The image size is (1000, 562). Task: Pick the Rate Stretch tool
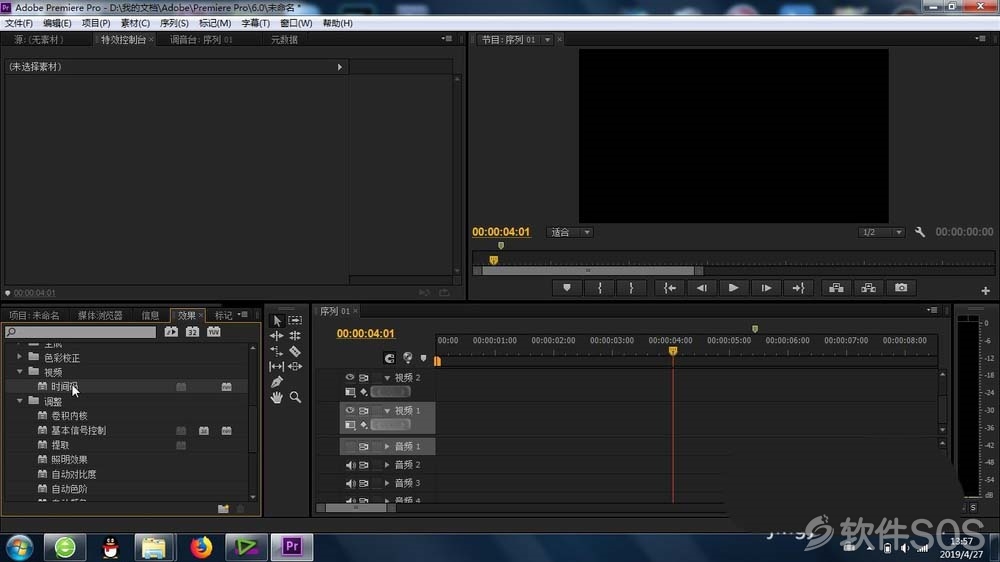tap(277, 351)
